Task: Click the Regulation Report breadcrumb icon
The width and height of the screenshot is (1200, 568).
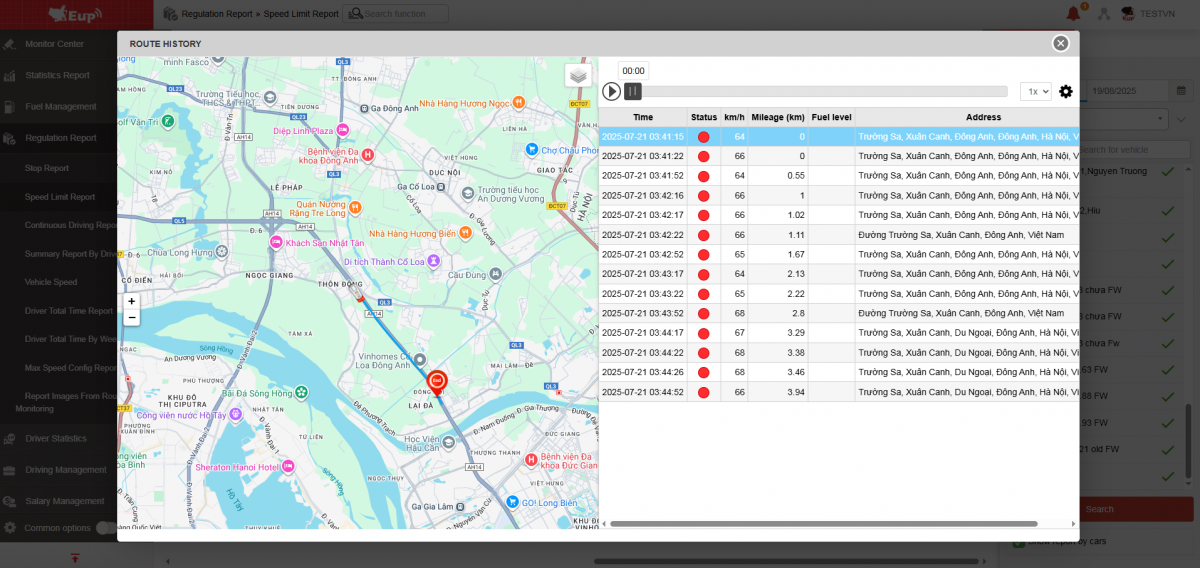Action: point(169,14)
